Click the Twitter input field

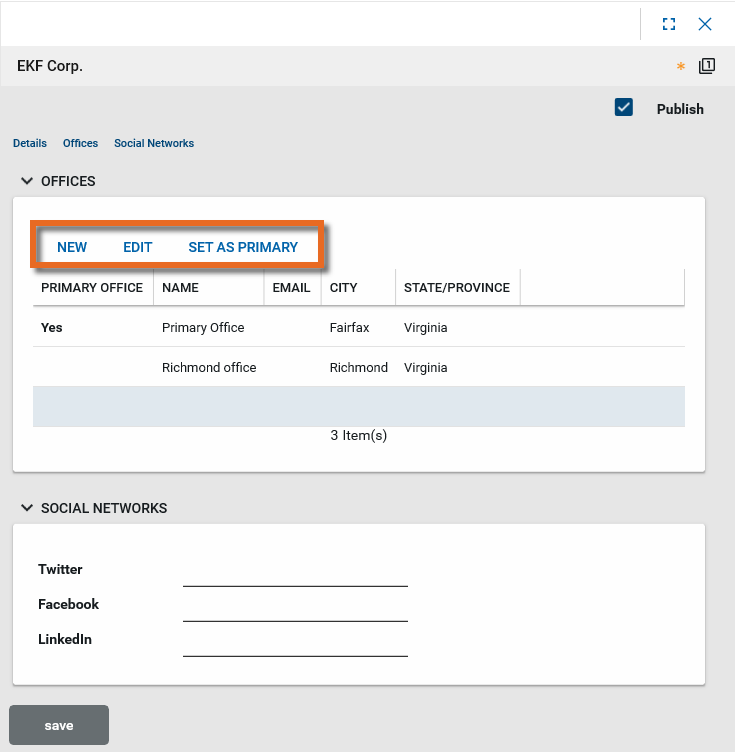(x=295, y=573)
